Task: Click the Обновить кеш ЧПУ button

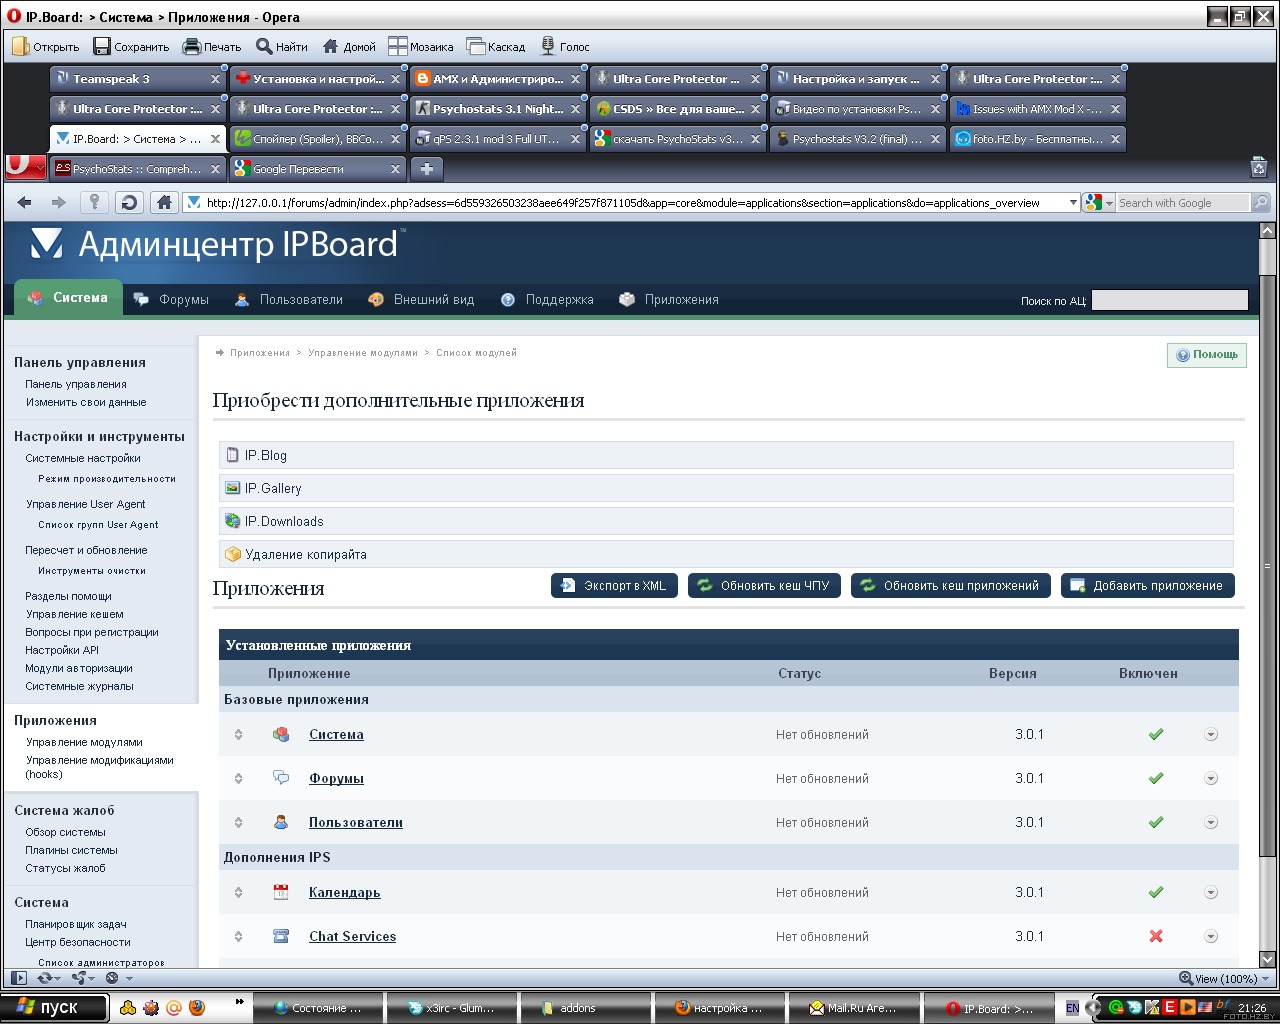Action: 764,586
